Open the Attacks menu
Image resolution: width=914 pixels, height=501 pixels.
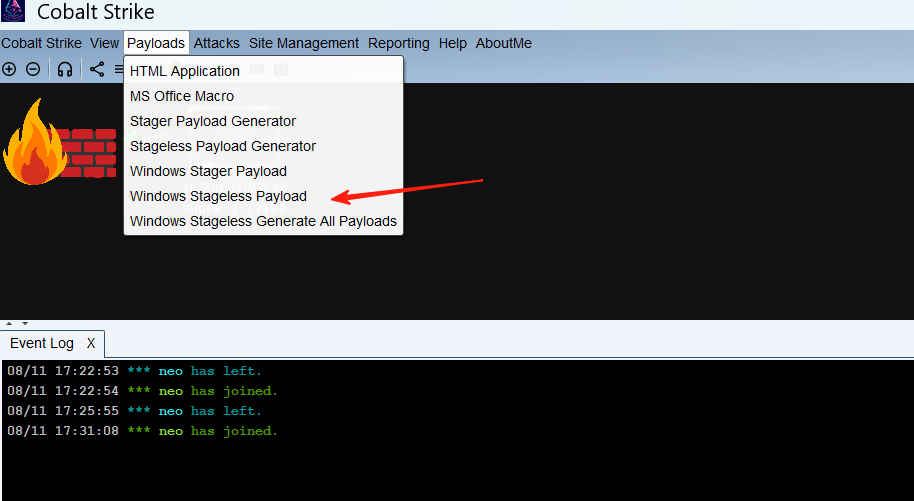tap(217, 43)
